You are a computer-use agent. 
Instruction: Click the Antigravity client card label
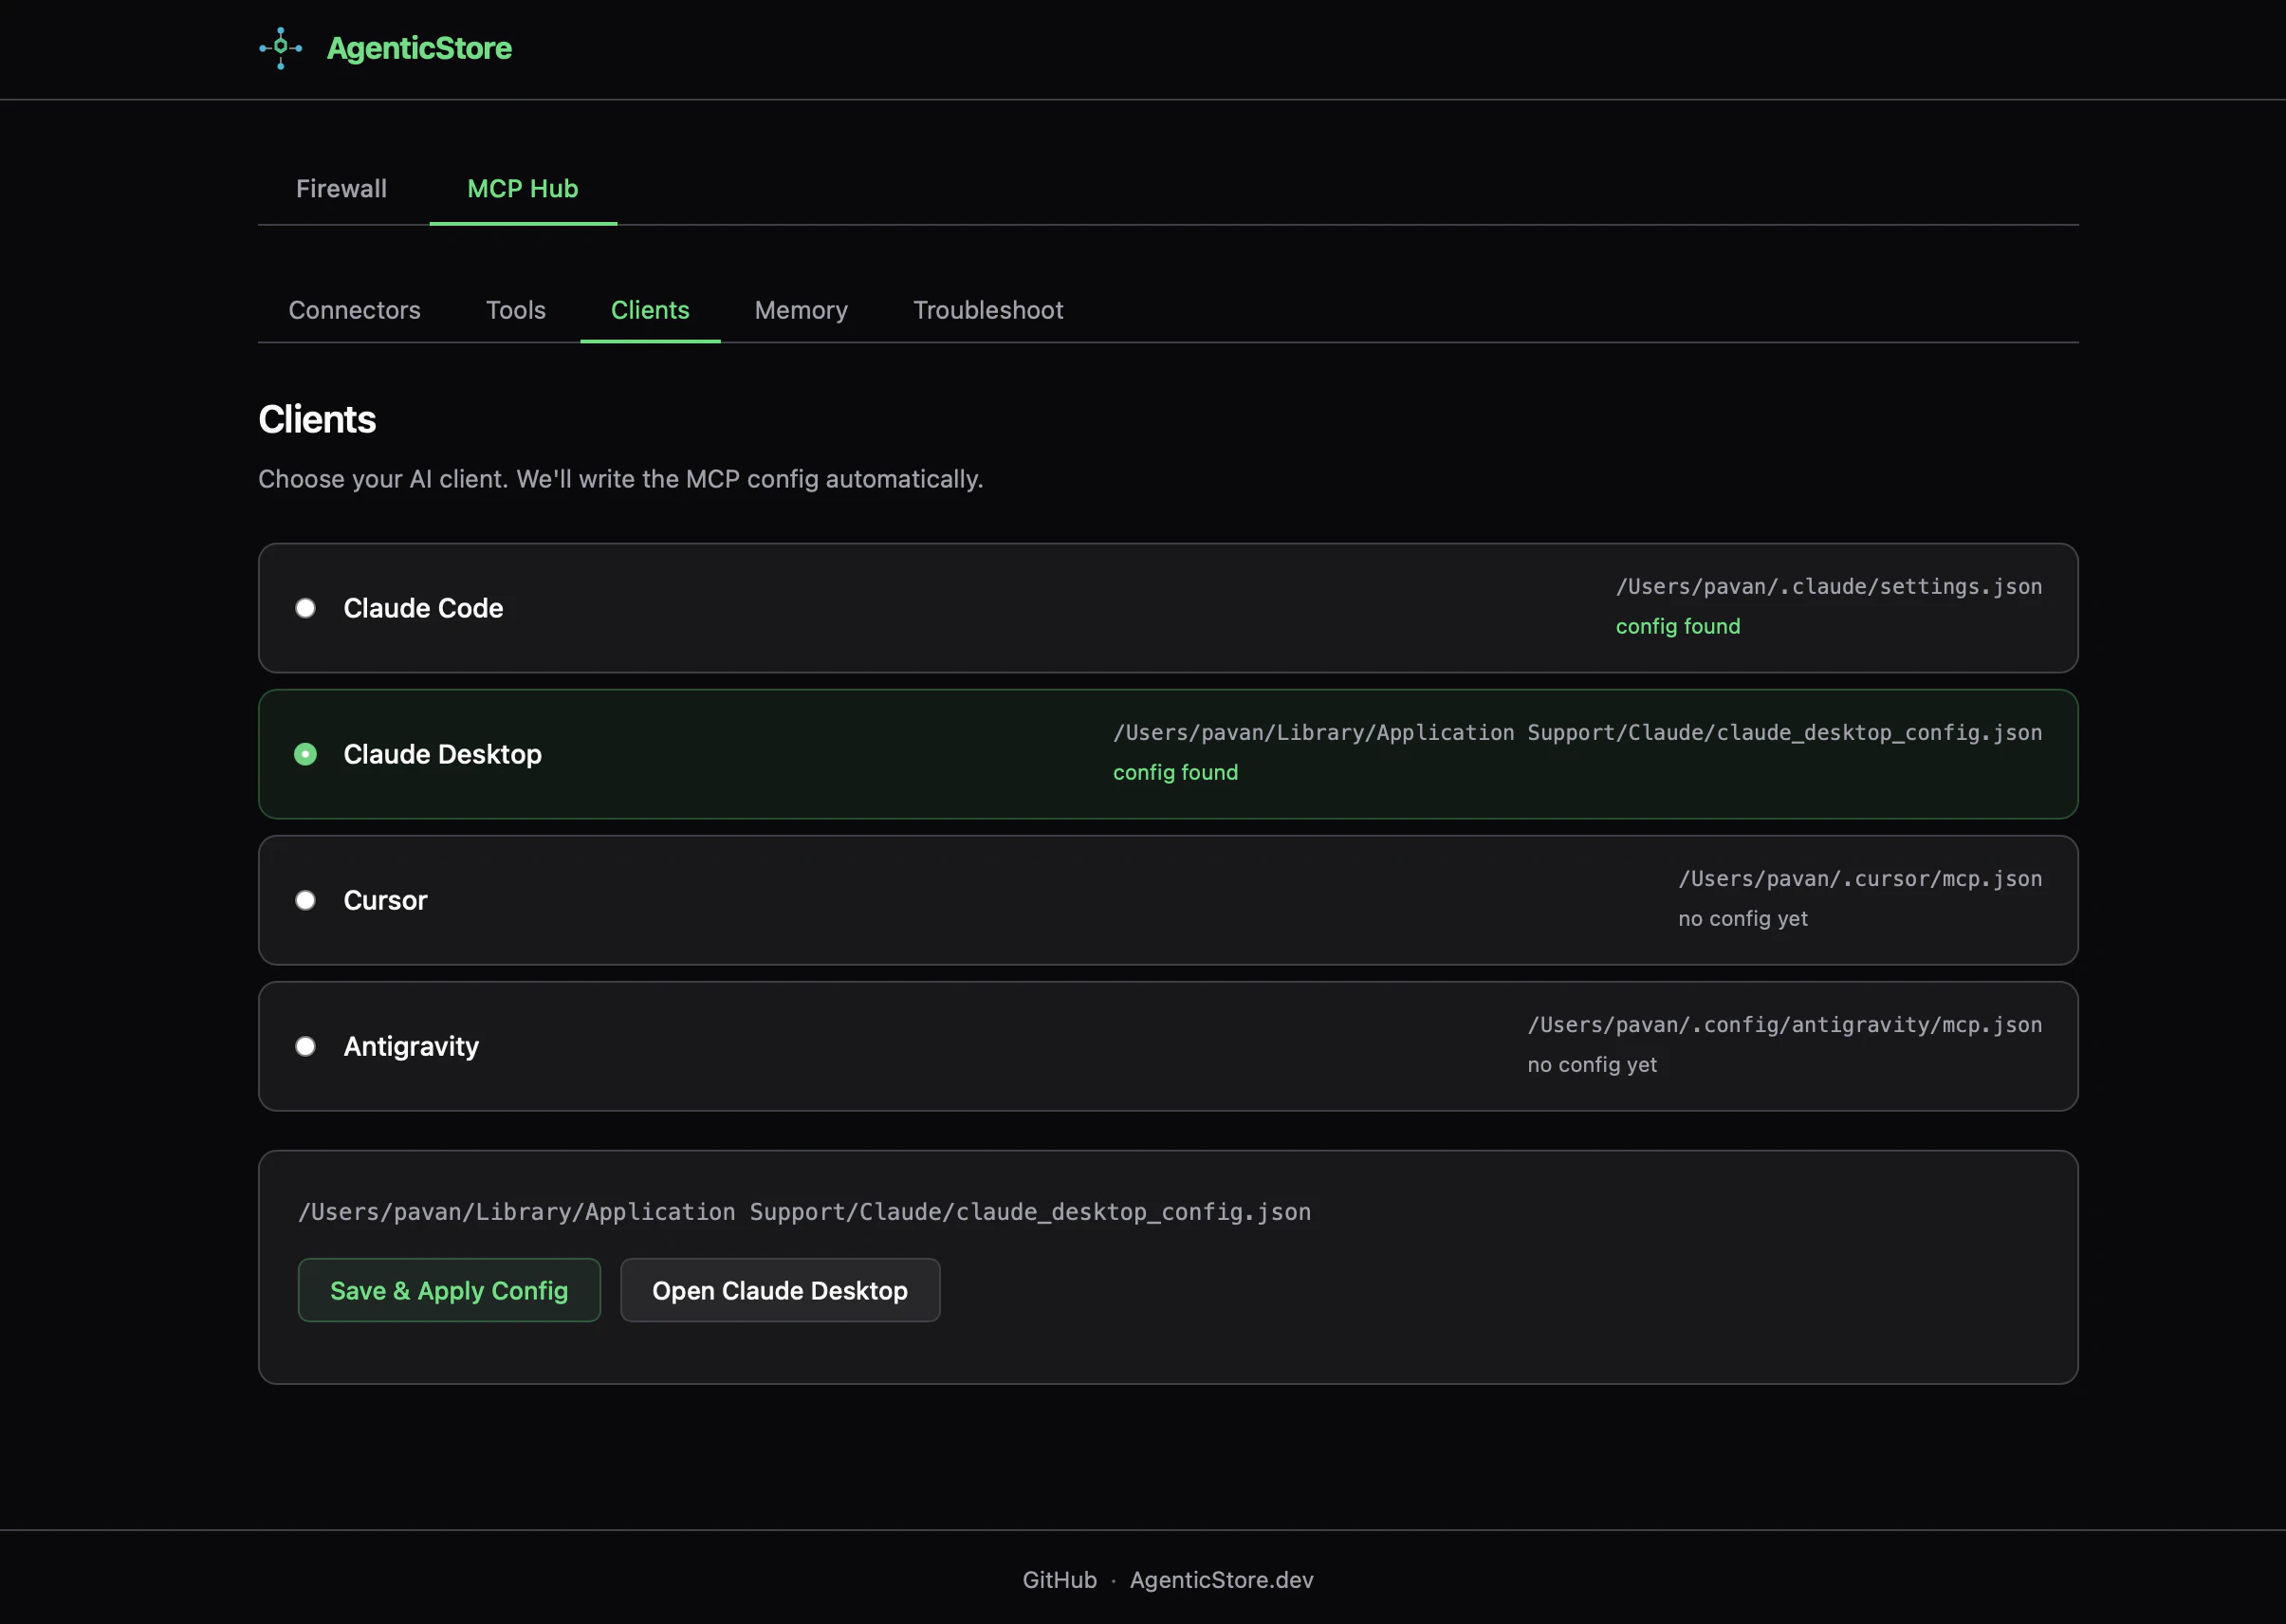pyautogui.click(x=411, y=1046)
